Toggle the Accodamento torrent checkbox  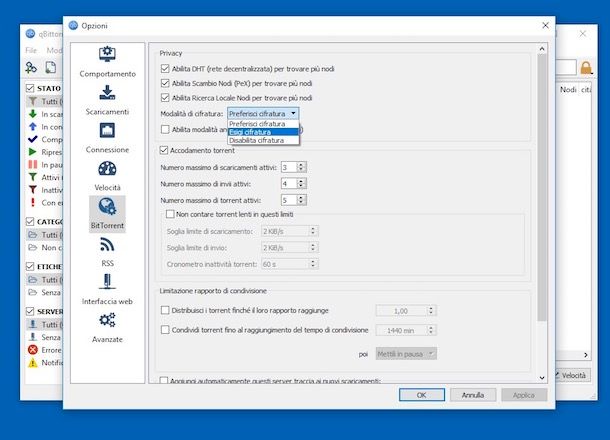click(x=164, y=150)
